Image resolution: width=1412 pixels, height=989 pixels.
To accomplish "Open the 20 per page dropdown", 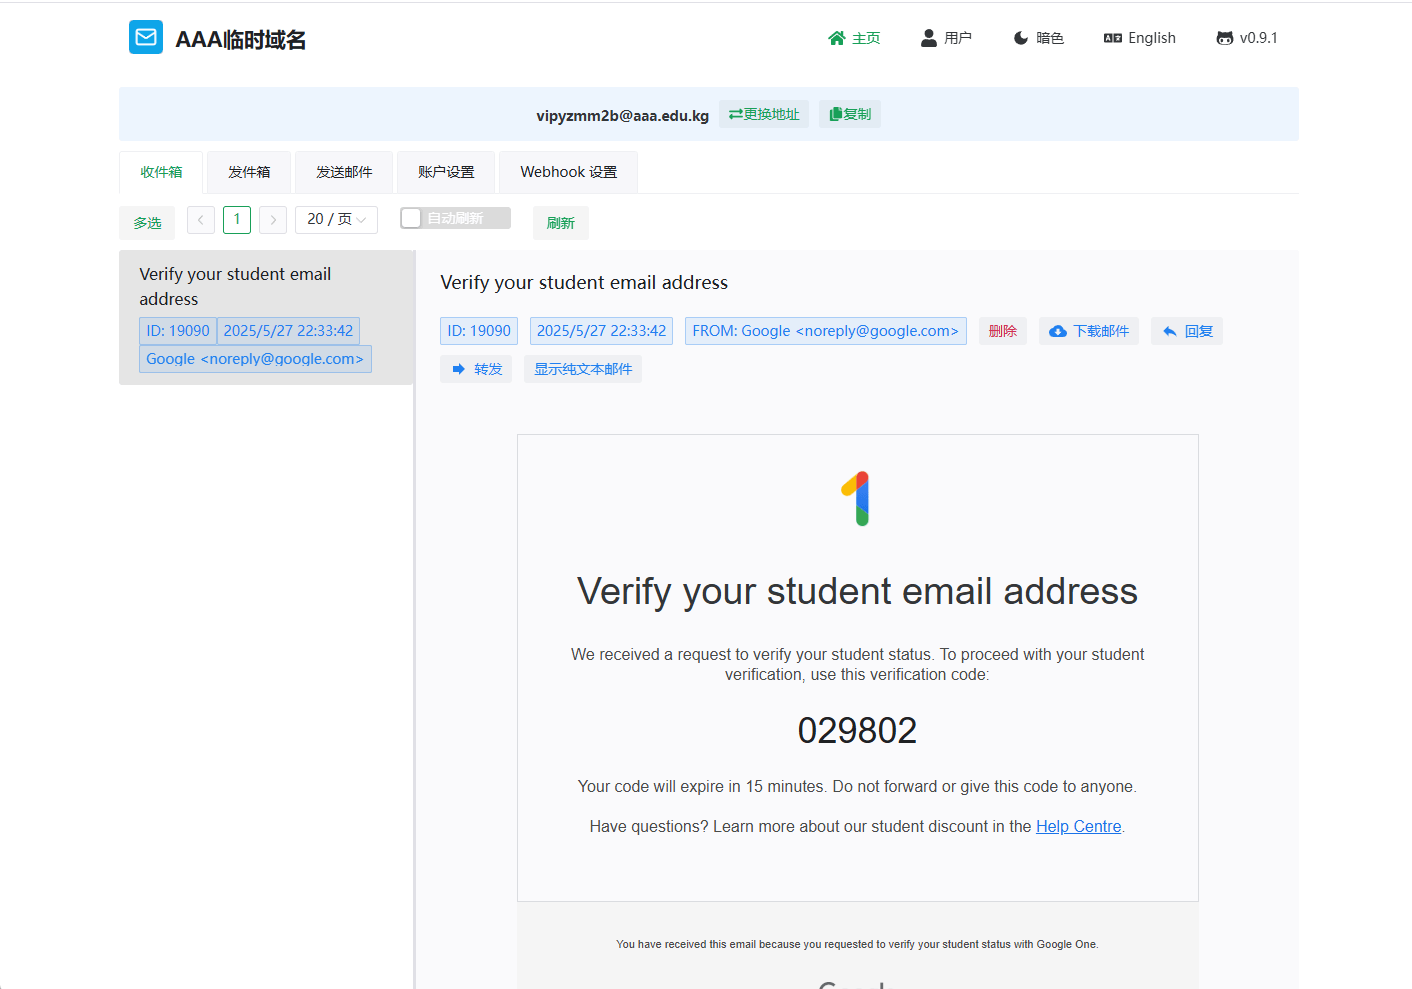I will tap(336, 219).
